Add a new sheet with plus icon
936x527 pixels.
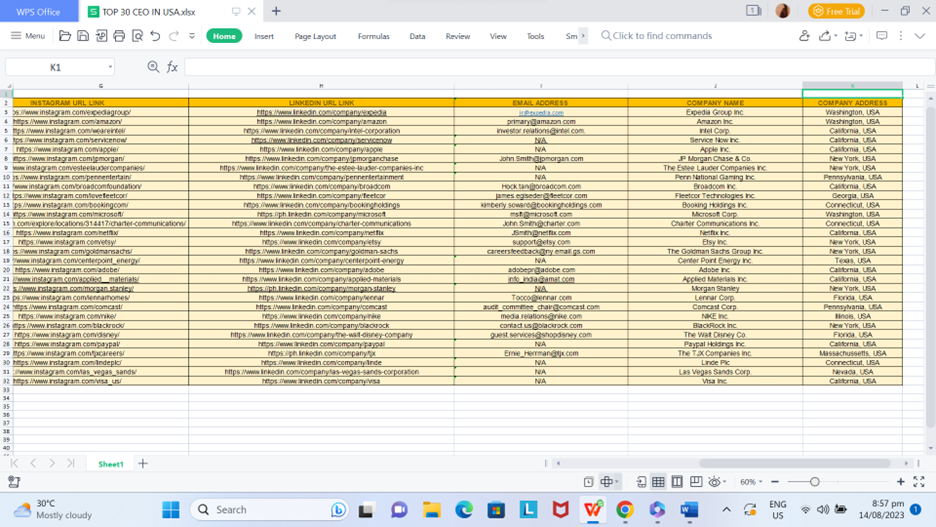click(x=143, y=464)
